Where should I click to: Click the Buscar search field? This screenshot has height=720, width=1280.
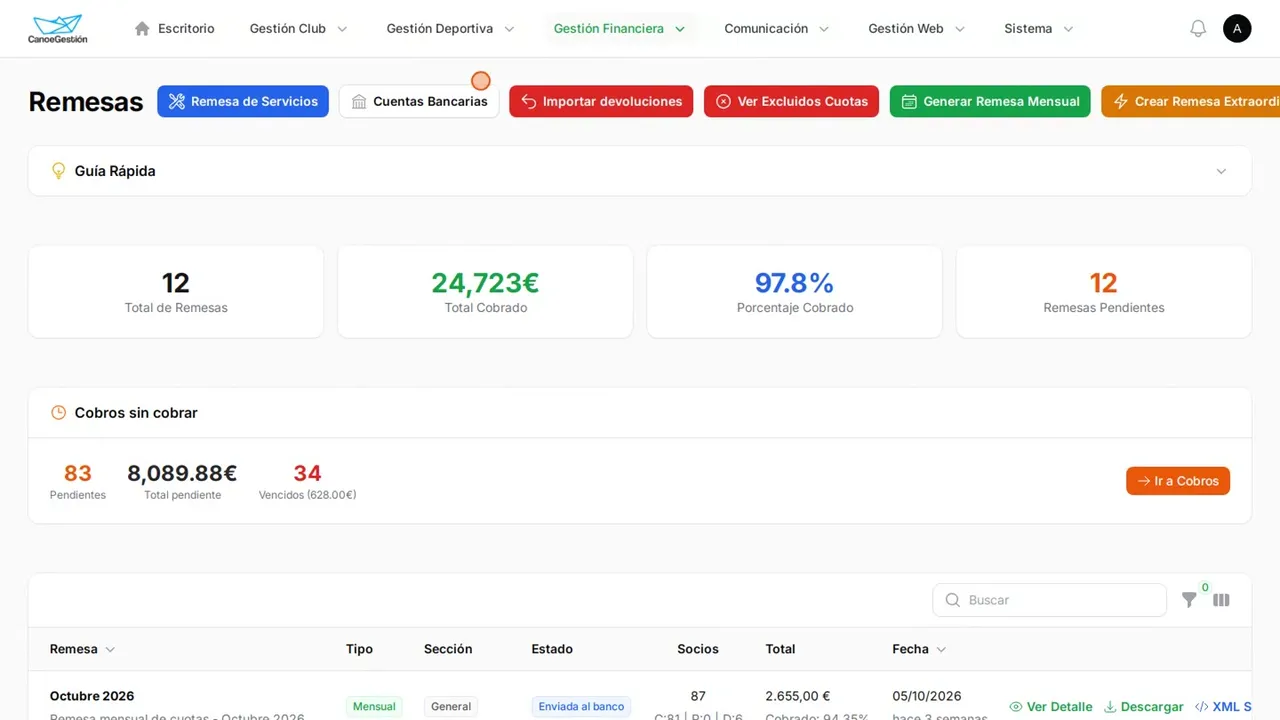[x=1050, y=600]
